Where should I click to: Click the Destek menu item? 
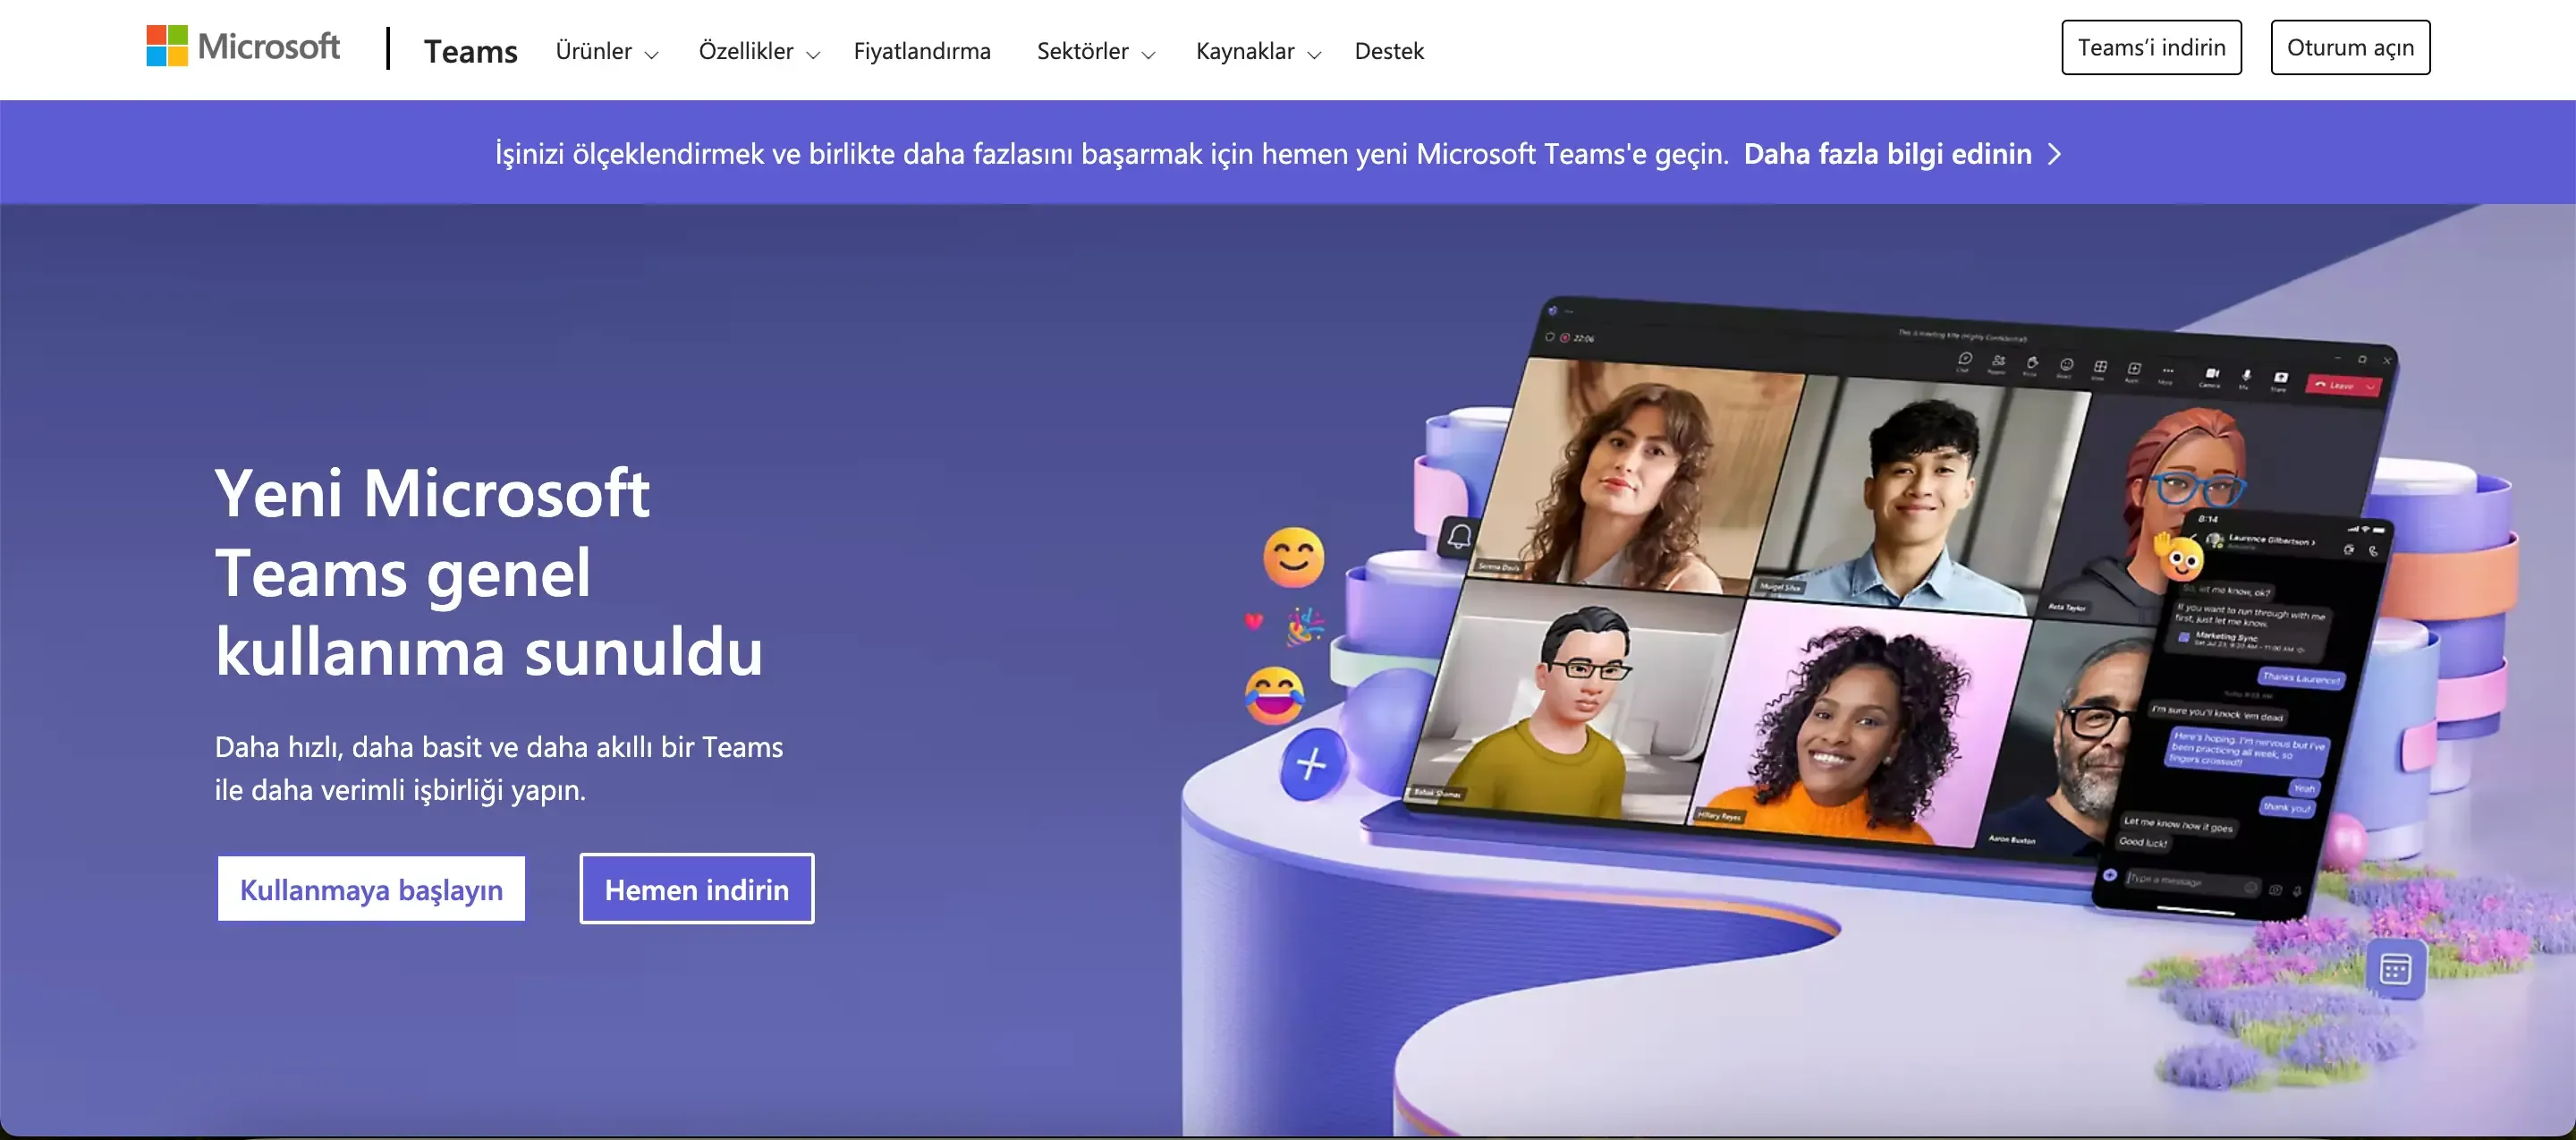point(1388,49)
